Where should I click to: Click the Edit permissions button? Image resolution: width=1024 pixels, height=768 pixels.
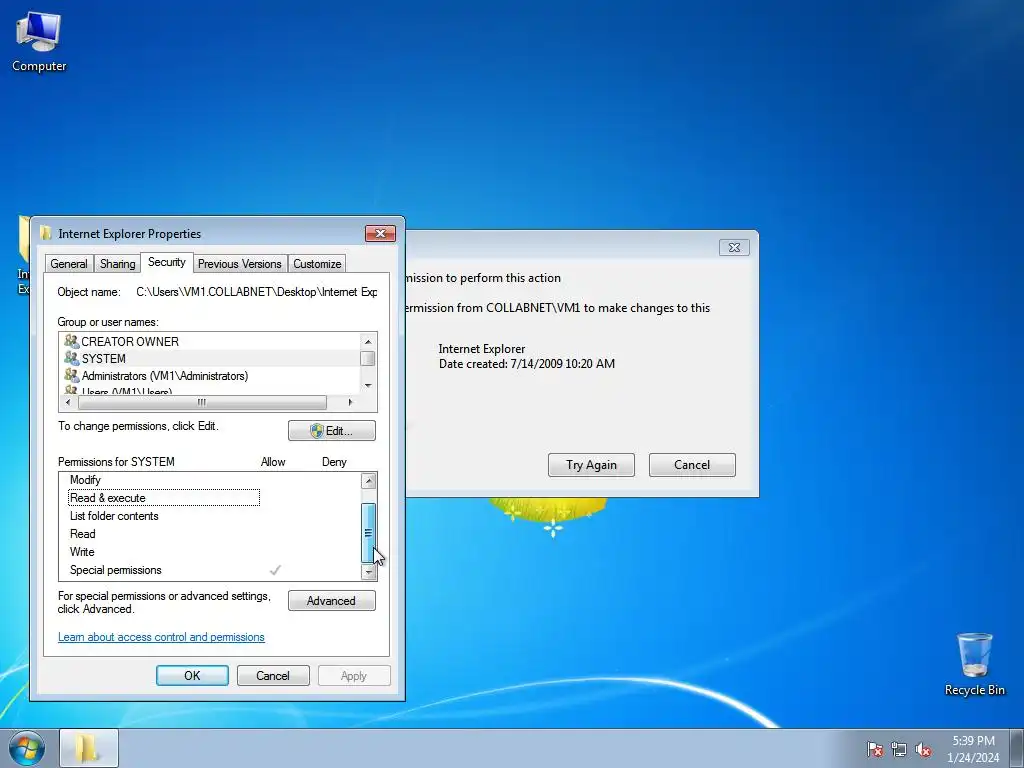[x=332, y=430]
